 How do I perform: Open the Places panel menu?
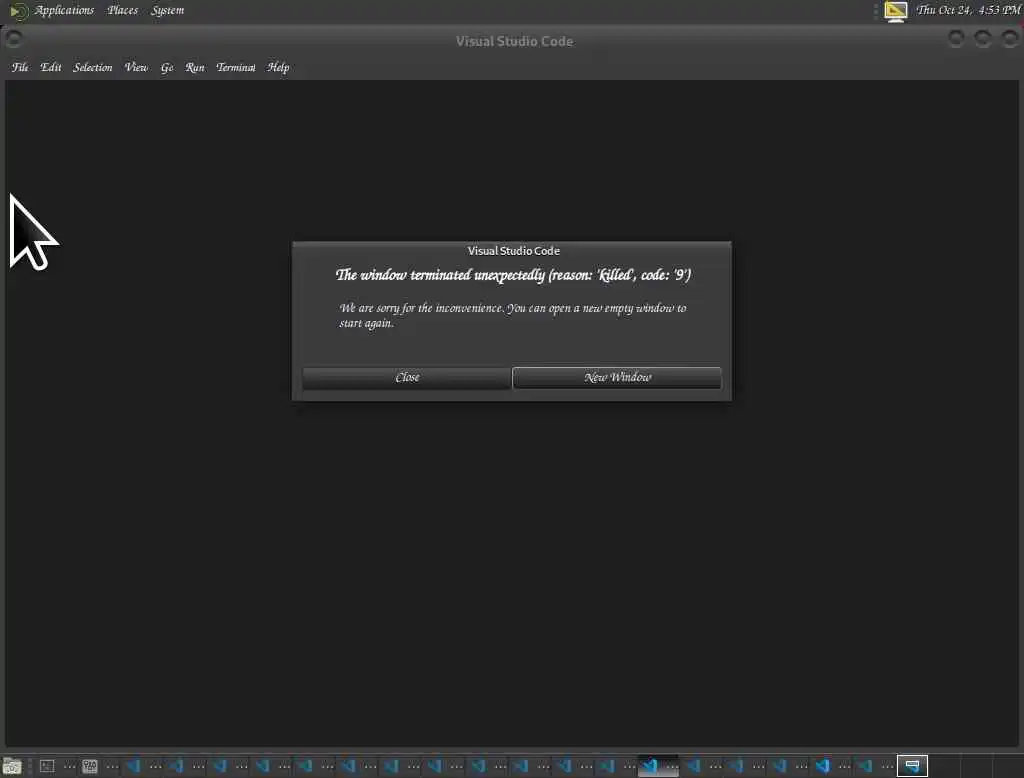click(122, 10)
